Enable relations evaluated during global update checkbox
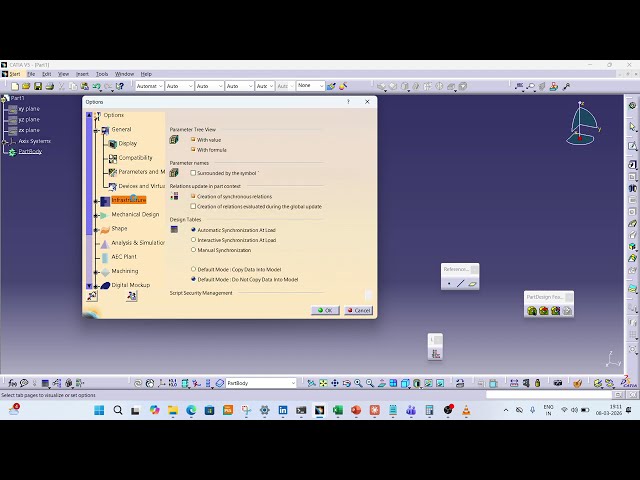 tap(193, 207)
